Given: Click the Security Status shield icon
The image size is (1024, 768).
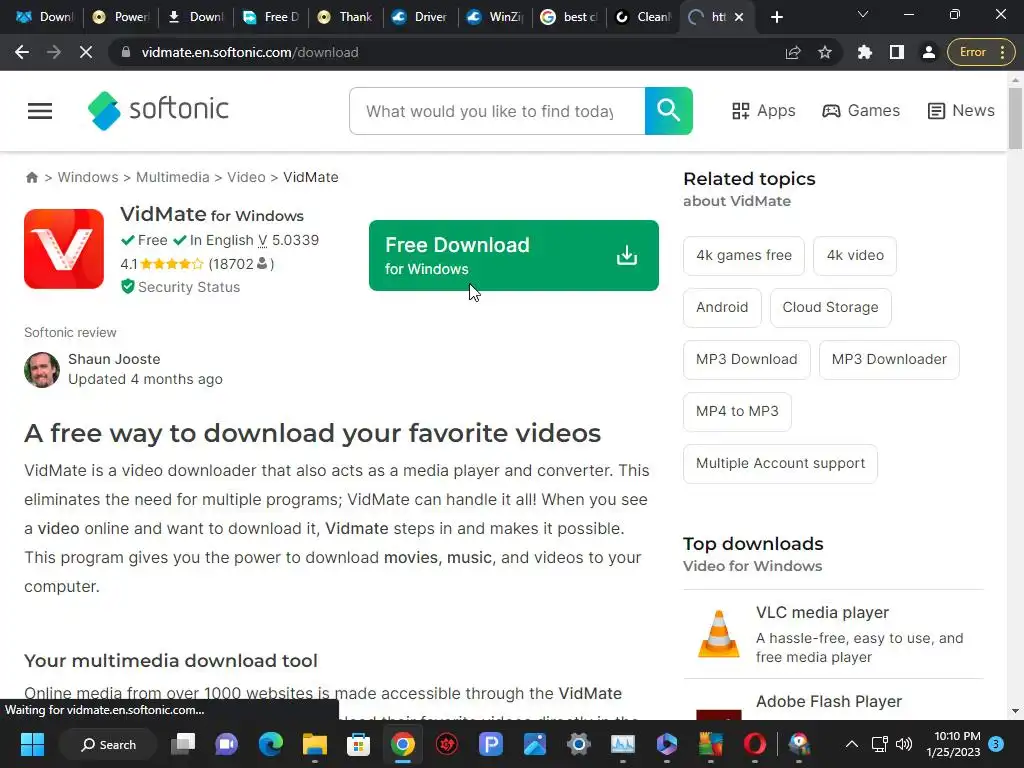Looking at the screenshot, I should (x=127, y=287).
